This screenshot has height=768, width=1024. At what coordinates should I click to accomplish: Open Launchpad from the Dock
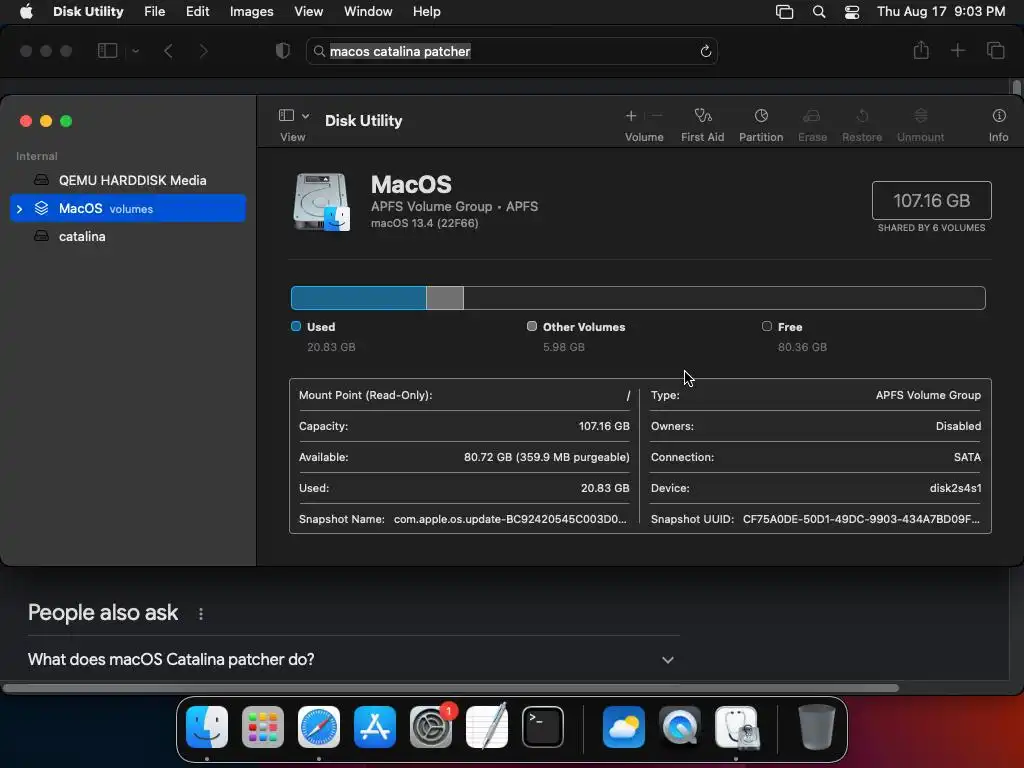(x=263, y=727)
